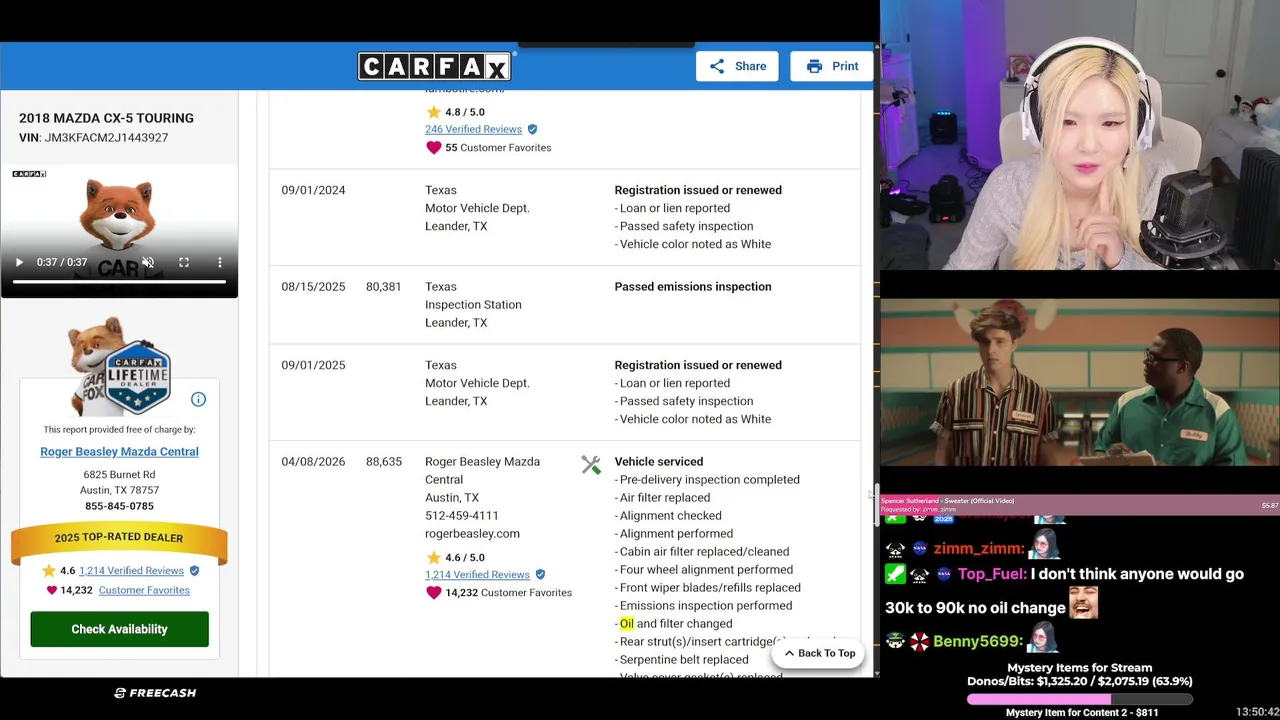Click Top_Fuel username in chat

992,574
